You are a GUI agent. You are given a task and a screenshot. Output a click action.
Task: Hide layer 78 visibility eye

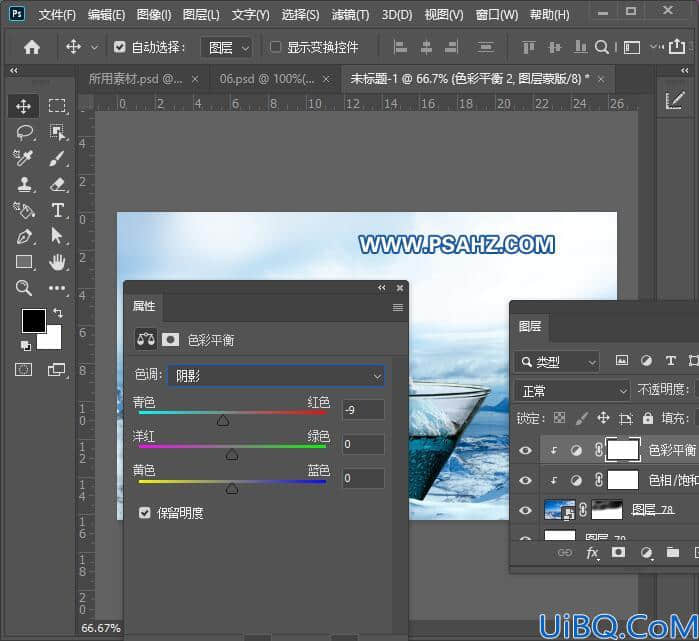[x=525, y=510]
